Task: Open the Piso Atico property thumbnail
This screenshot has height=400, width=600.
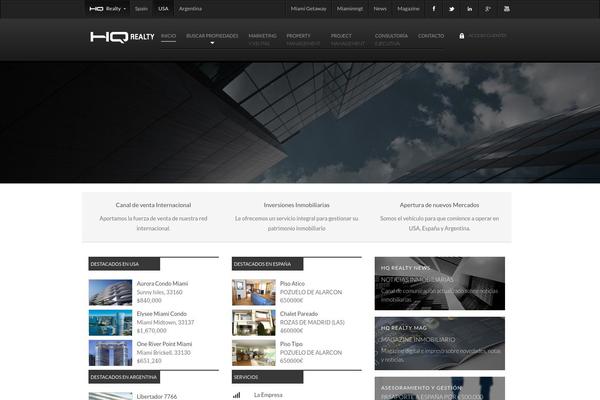Action: (x=253, y=292)
